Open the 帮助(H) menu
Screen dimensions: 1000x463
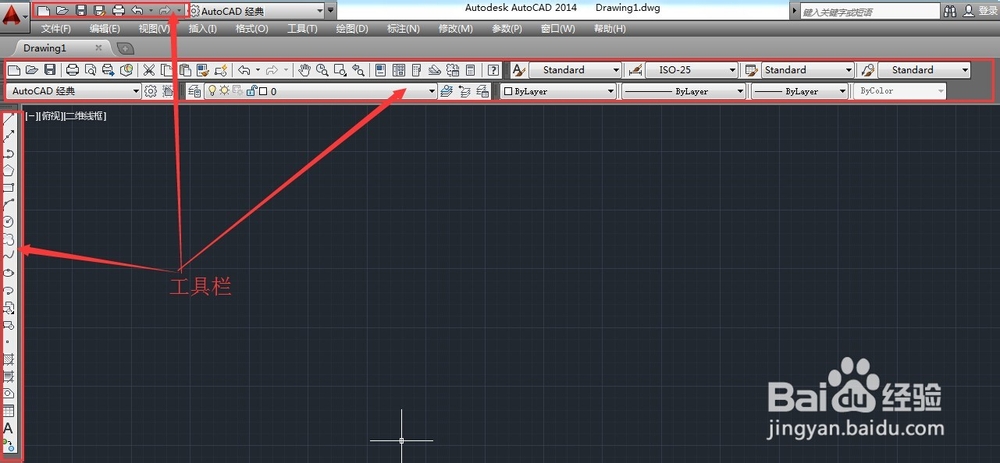[x=610, y=29]
